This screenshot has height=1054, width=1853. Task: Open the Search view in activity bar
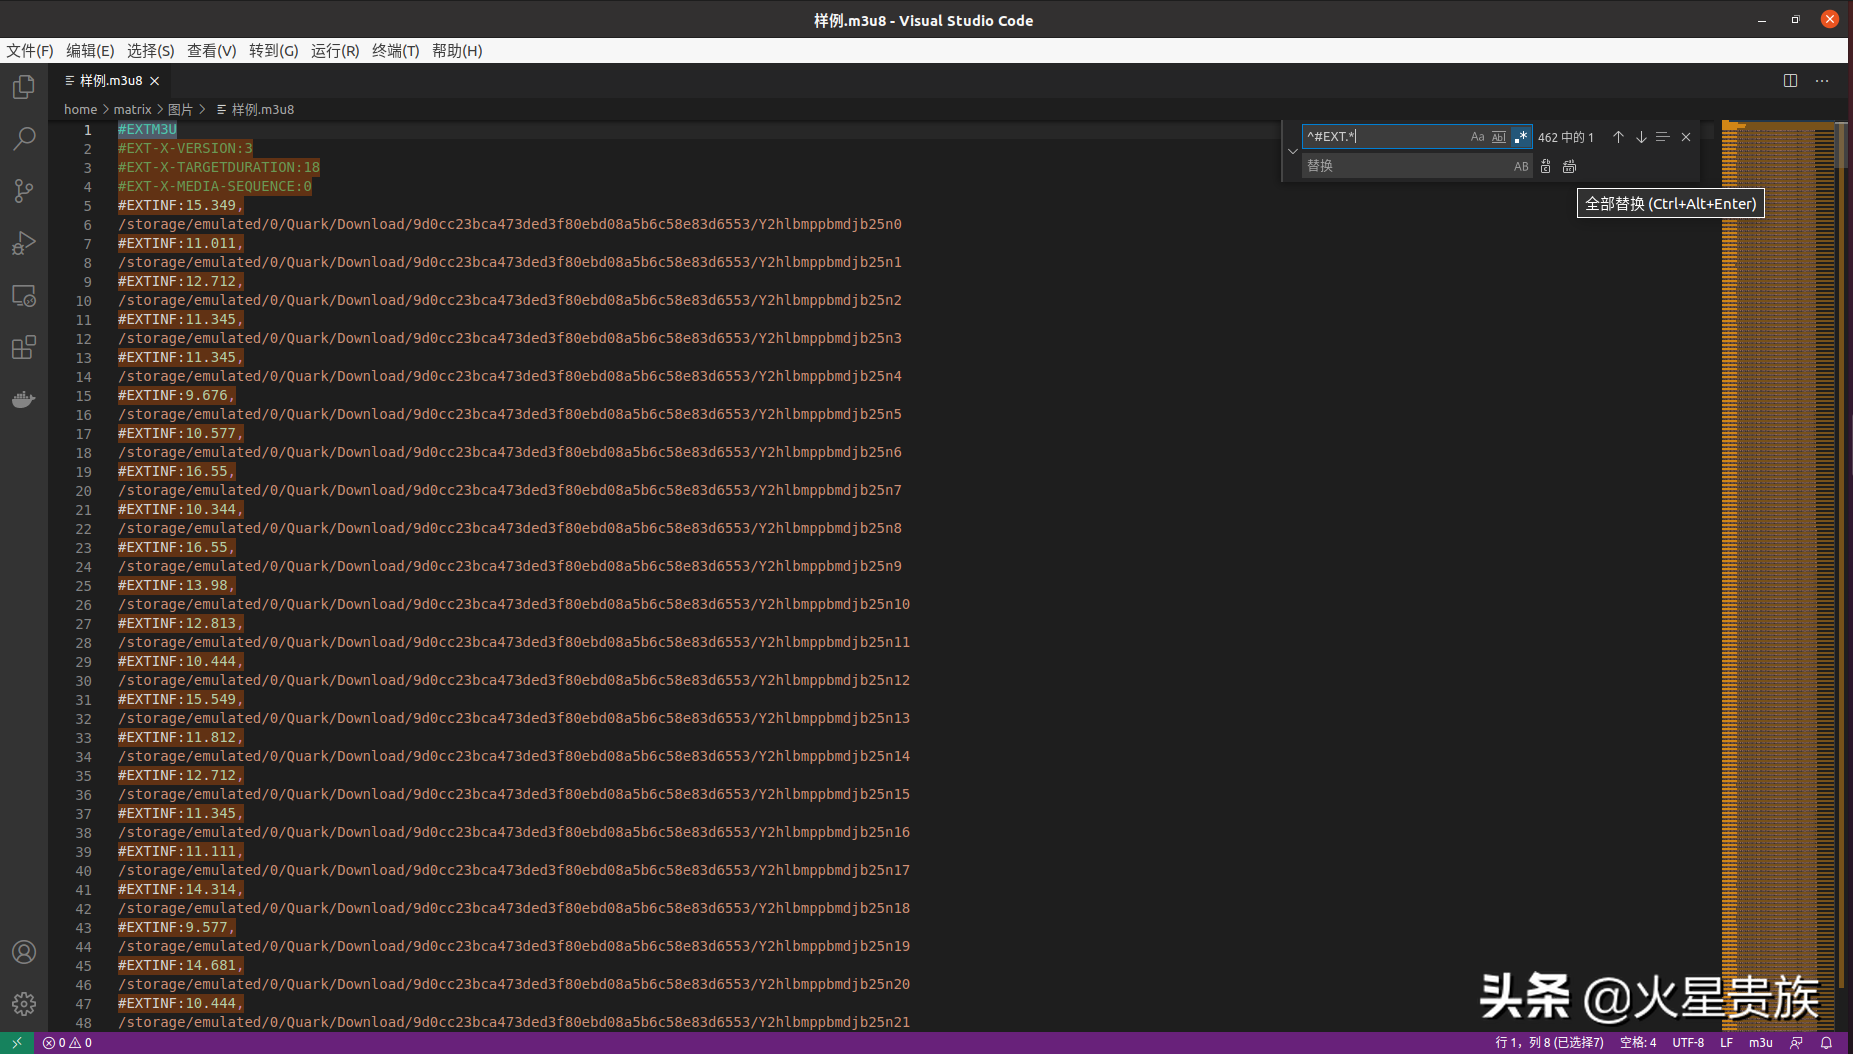[24, 138]
